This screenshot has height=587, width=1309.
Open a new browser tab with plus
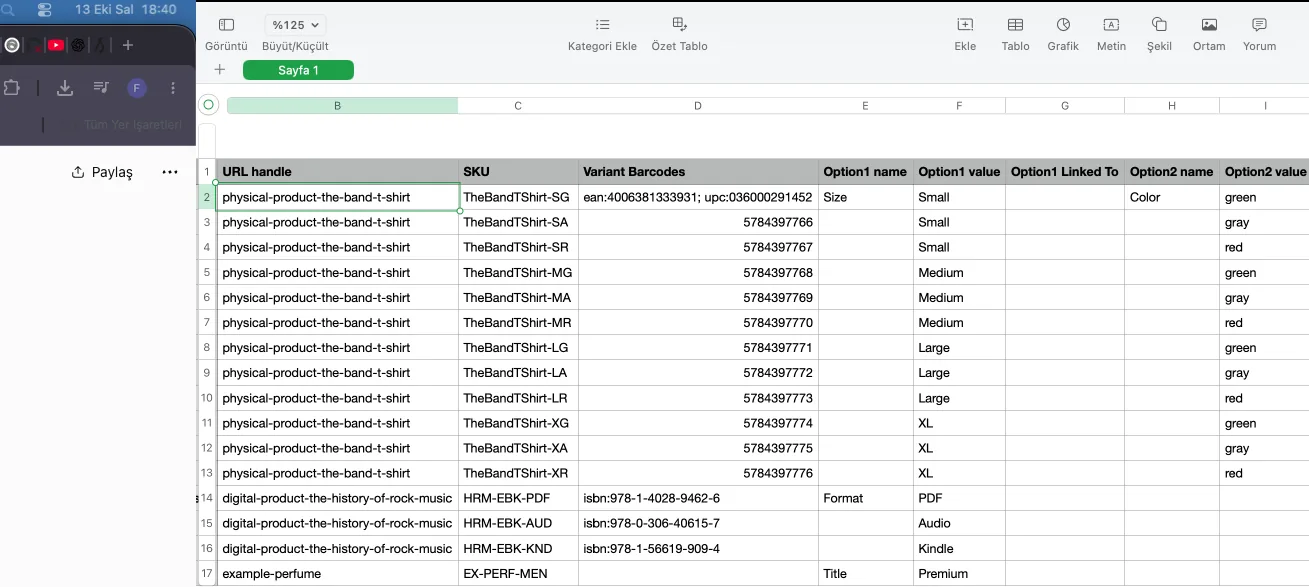pyautogui.click(x=128, y=45)
